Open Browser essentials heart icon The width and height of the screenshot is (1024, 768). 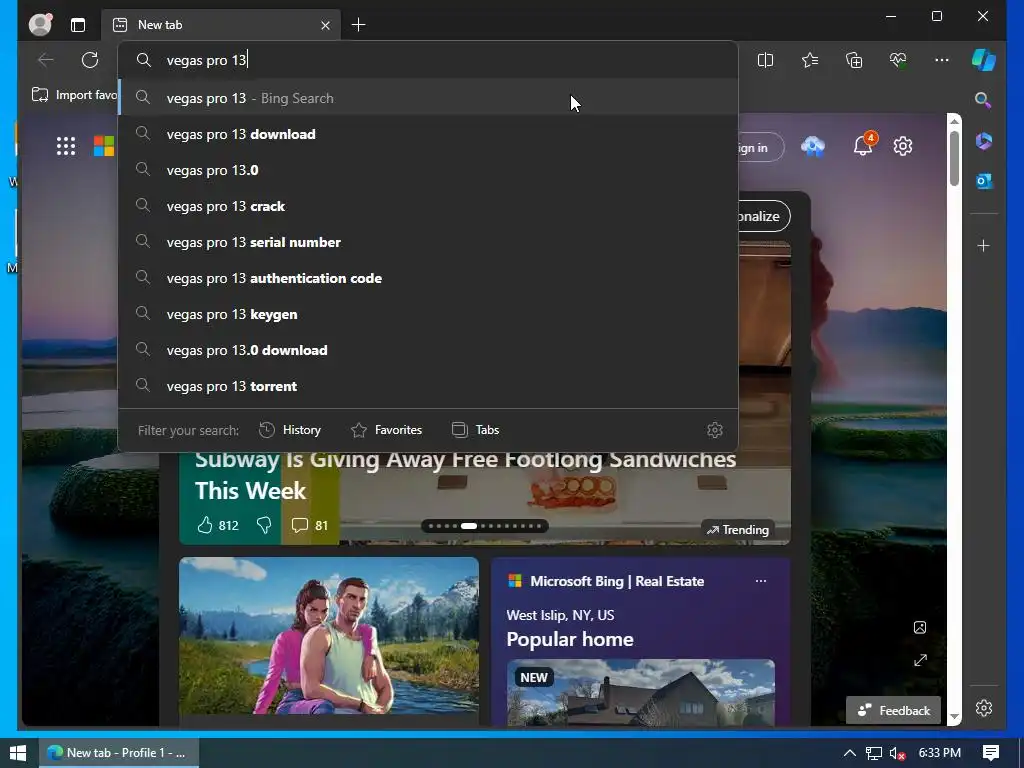point(898,60)
